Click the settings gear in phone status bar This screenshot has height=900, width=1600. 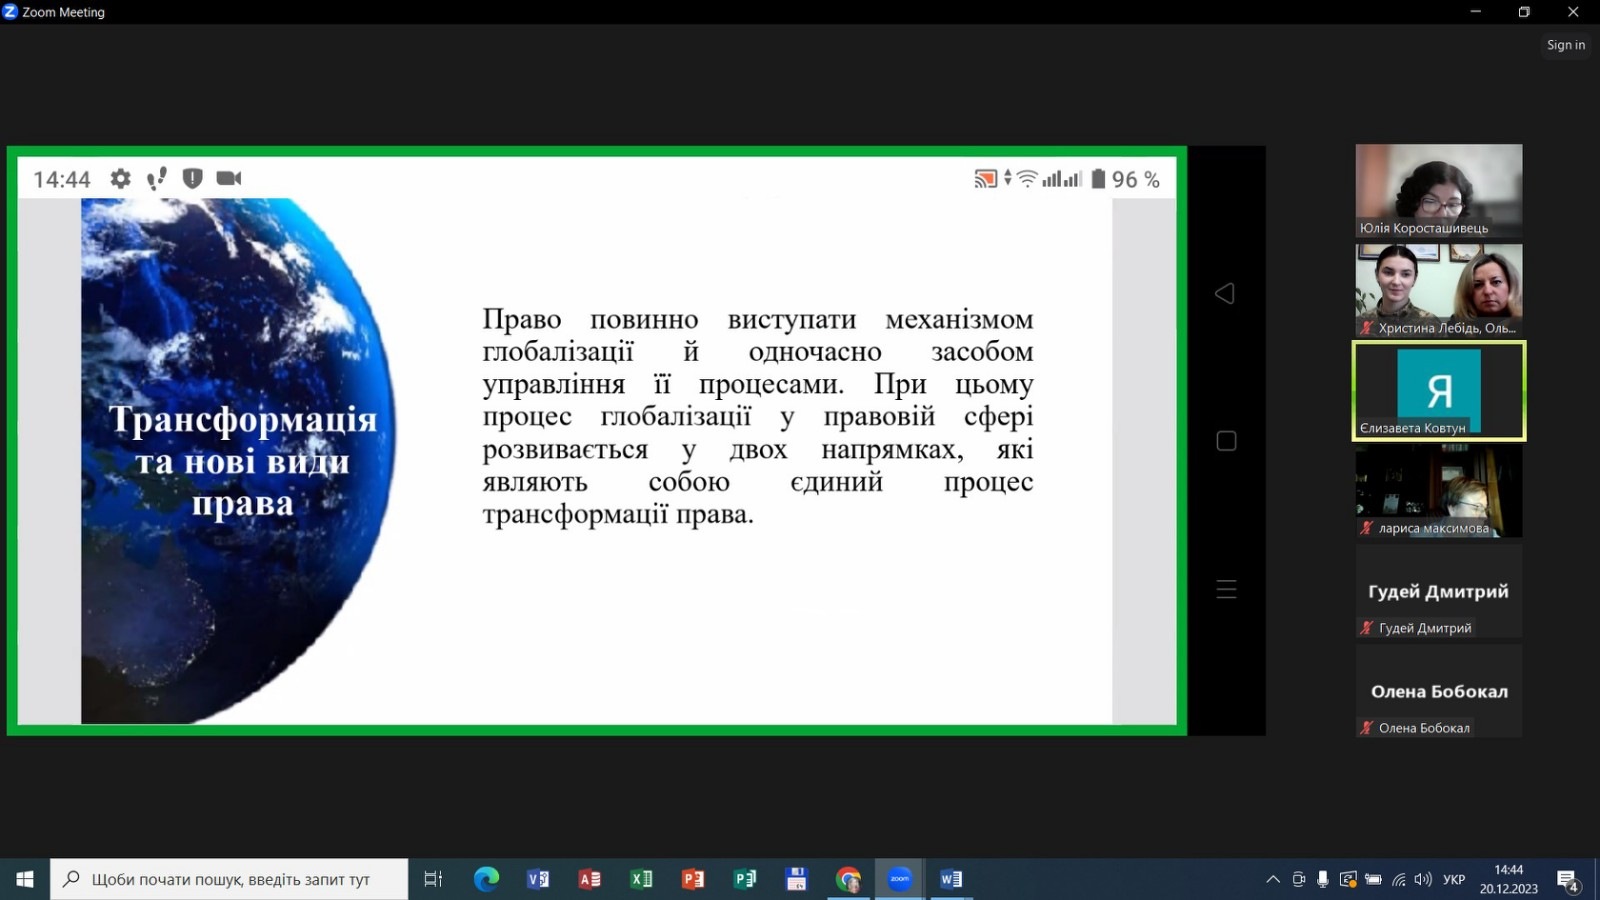pyautogui.click(x=120, y=178)
